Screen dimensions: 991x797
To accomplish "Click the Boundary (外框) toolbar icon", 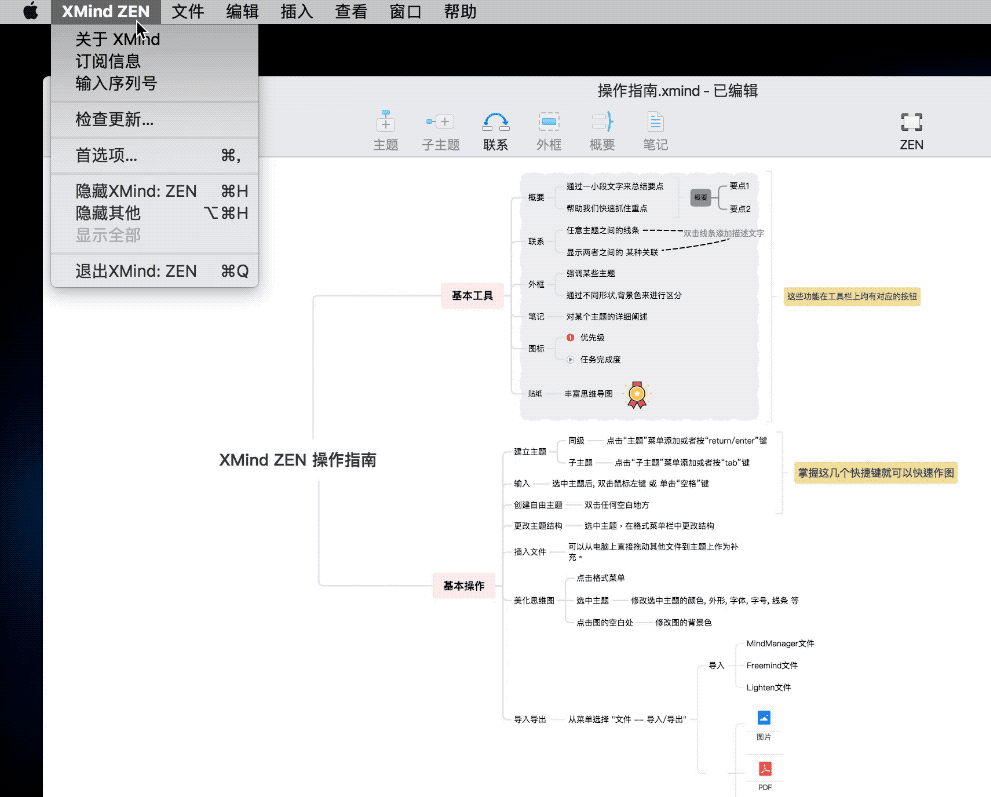I will (x=549, y=130).
